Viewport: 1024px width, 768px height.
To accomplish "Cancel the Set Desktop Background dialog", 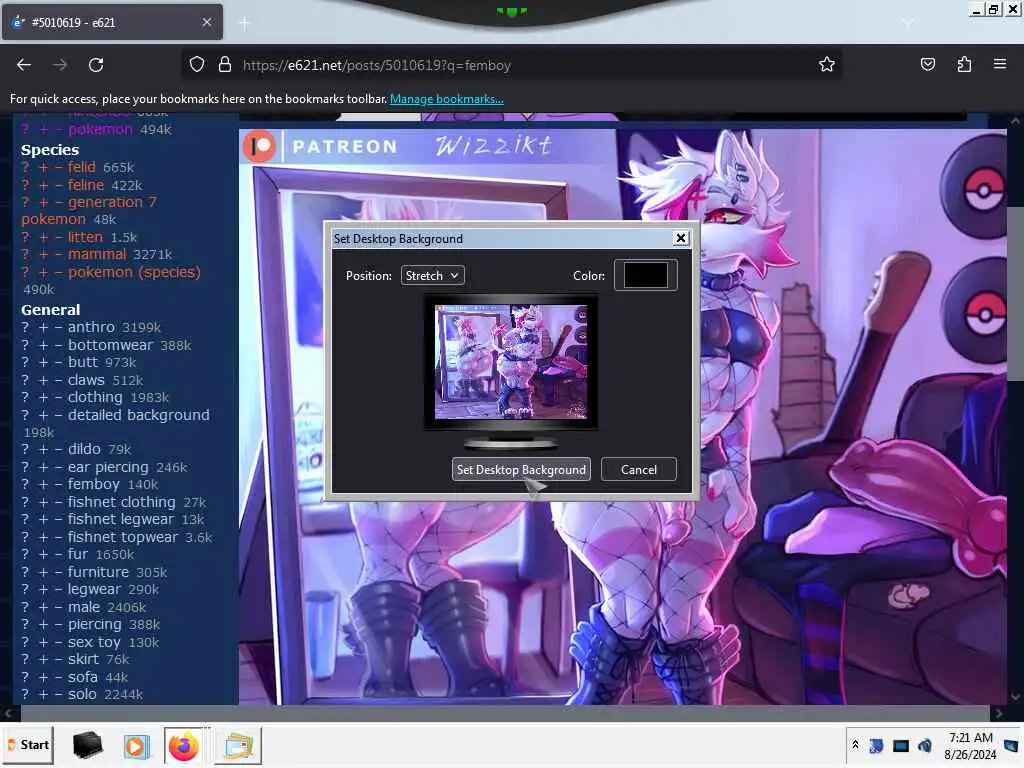I will tap(638, 470).
